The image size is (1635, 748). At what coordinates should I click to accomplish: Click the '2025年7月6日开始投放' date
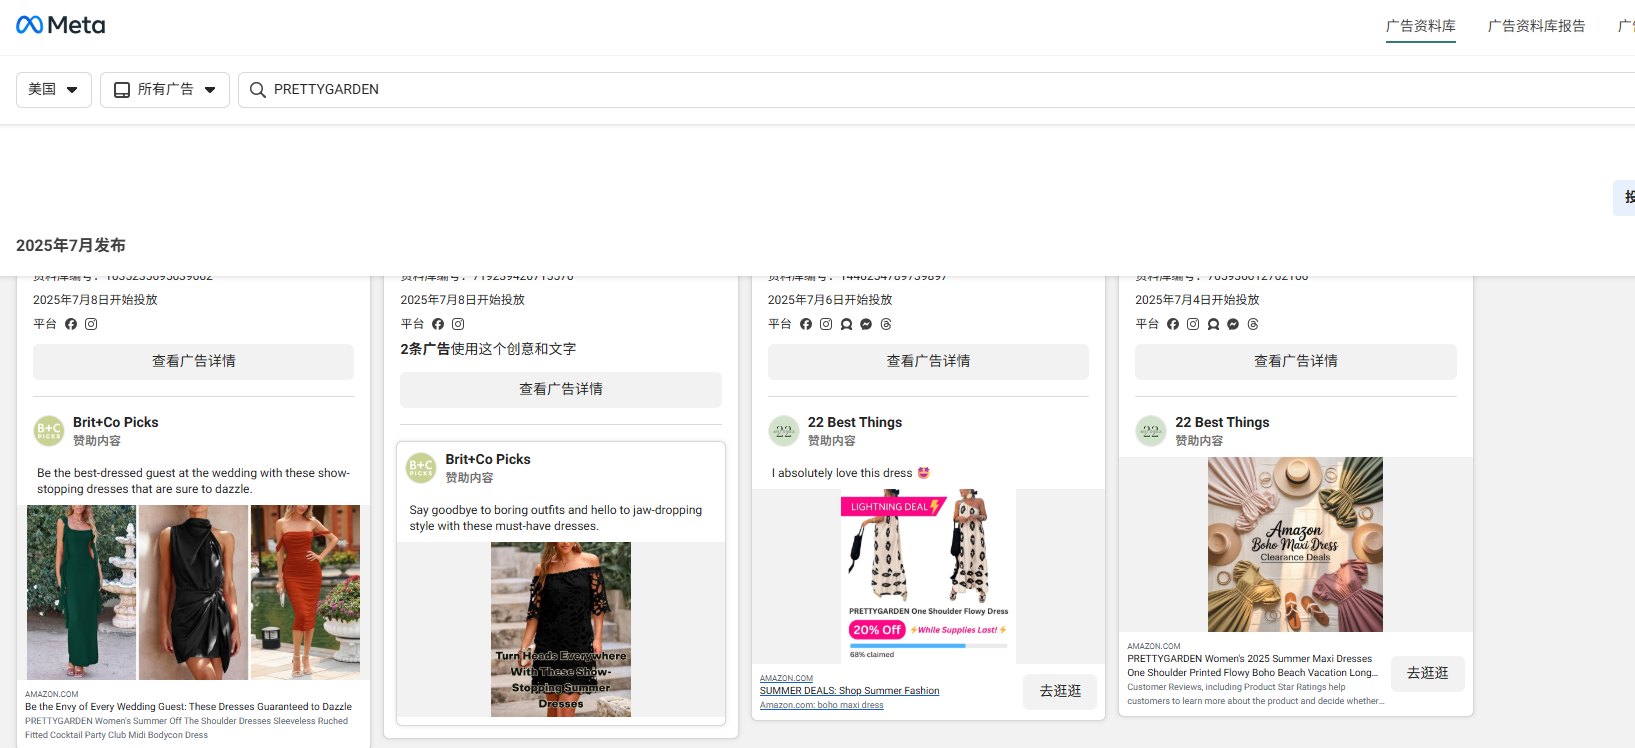tap(830, 300)
